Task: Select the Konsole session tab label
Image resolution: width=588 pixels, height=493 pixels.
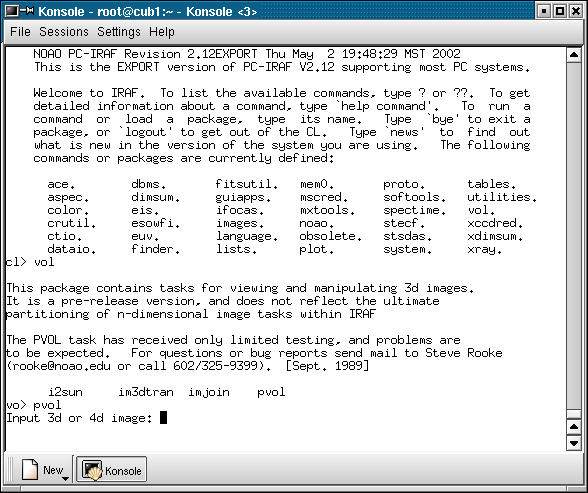Action: (x=123, y=471)
